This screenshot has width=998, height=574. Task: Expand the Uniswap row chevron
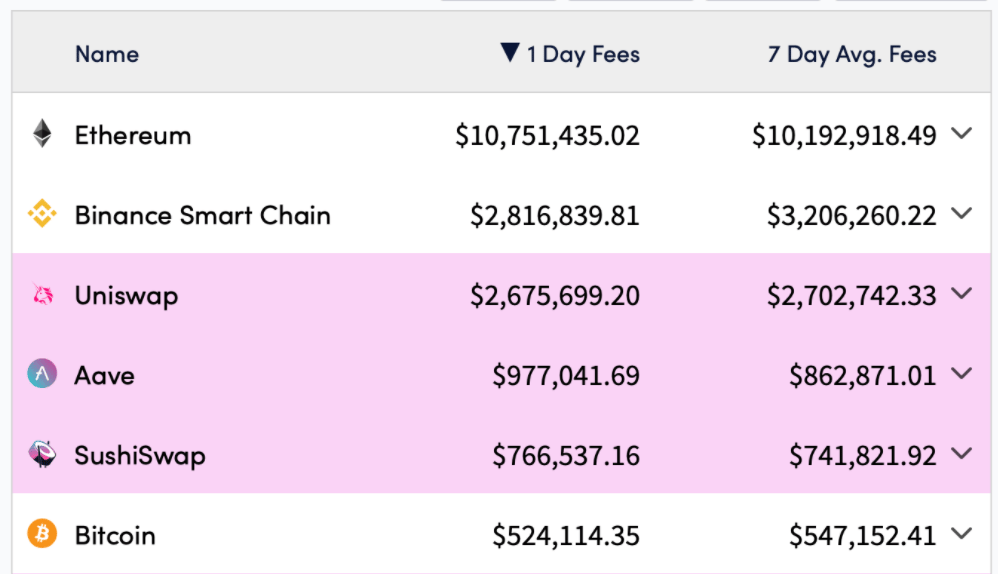[962, 293]
